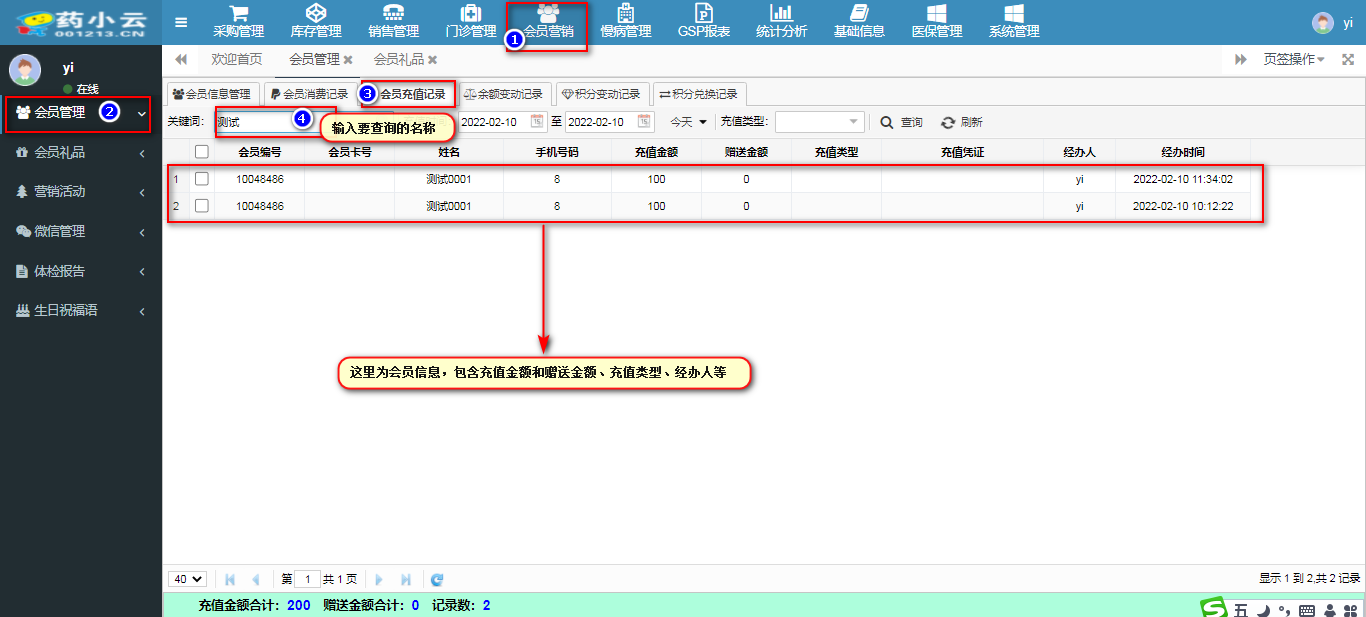The height and width of the screenshot is (617, 1366).
Task: Click the sidebar profile avatar for yi
Action: [25, 70]
